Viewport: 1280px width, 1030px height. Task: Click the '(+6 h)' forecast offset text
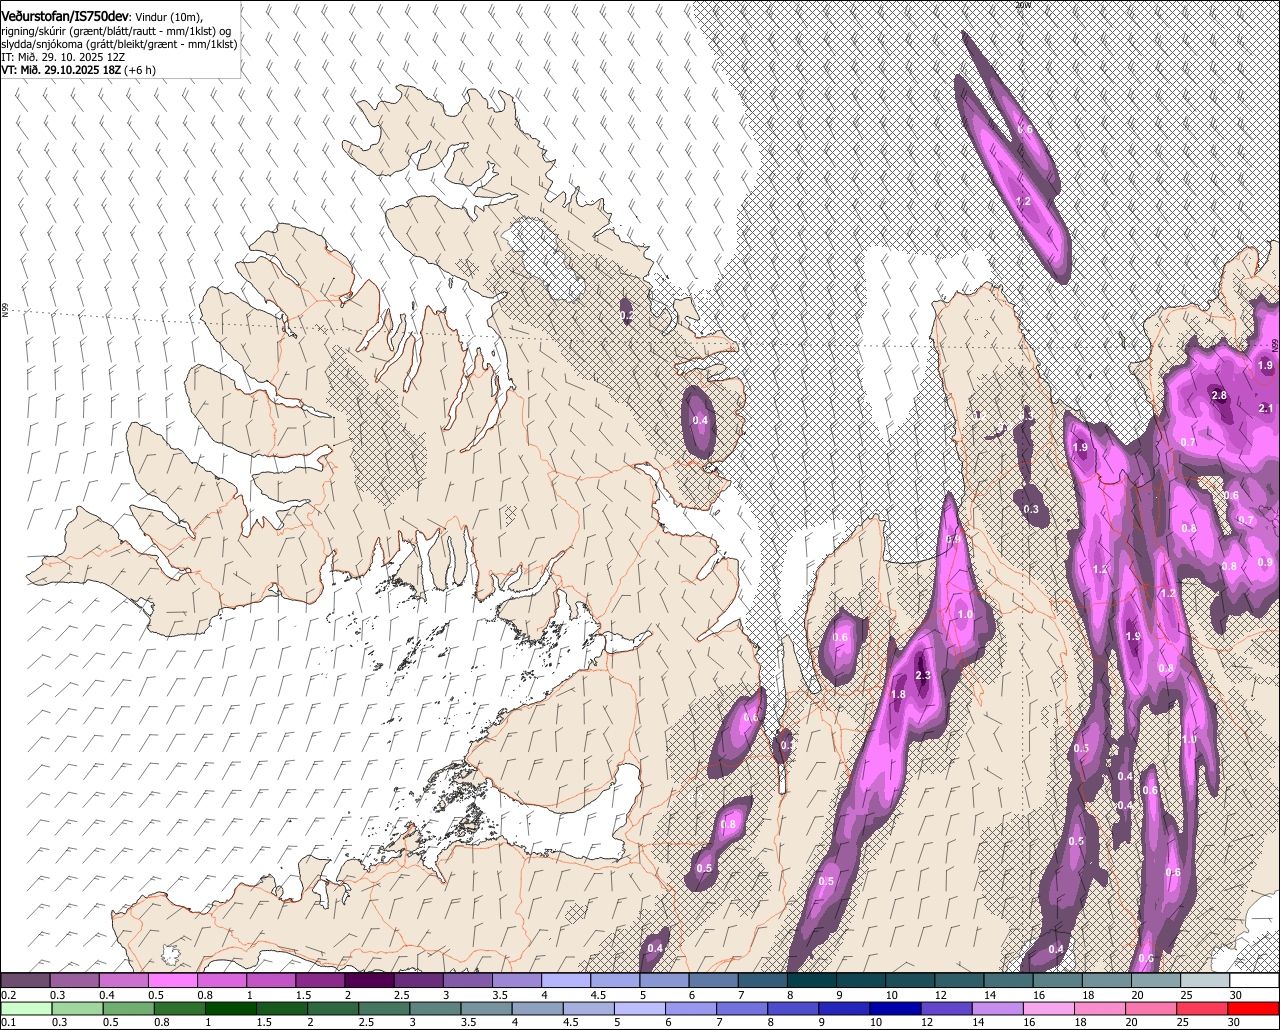coord(140,70)
